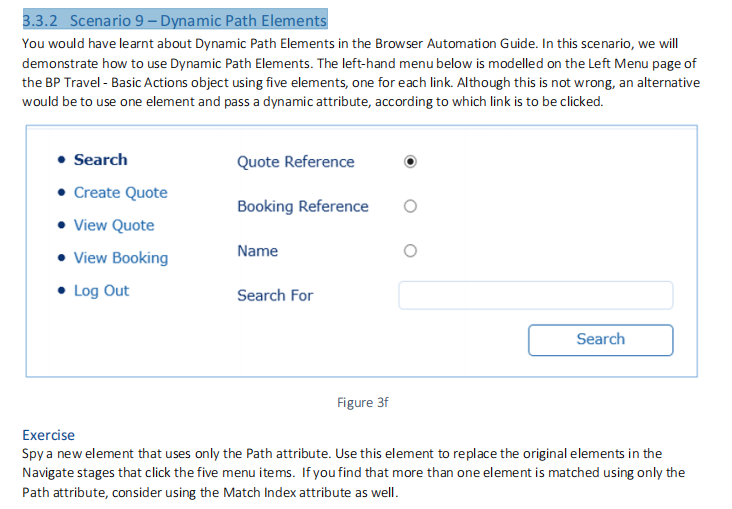Click the bullet beside Log Out

click(x=62, y=291)
